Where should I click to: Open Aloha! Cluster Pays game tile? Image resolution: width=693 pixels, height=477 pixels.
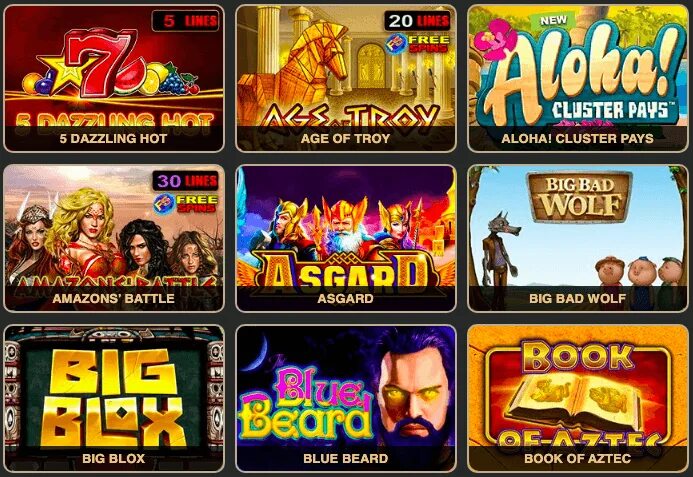(x=578, y=78)
